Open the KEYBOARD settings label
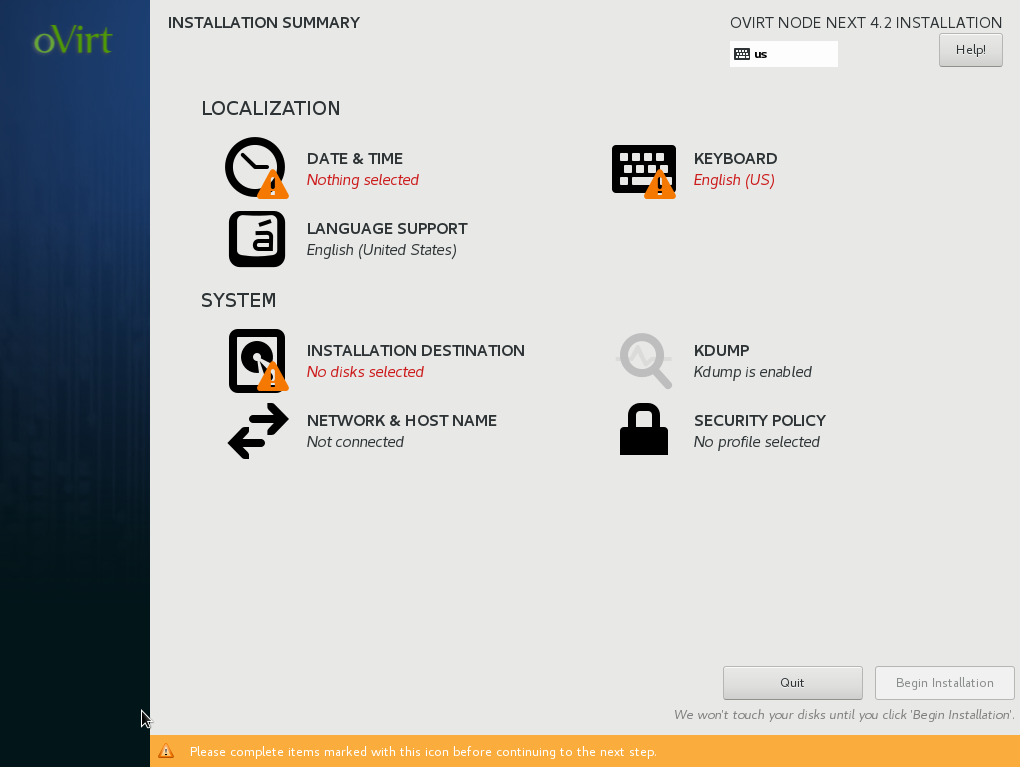 735,159
